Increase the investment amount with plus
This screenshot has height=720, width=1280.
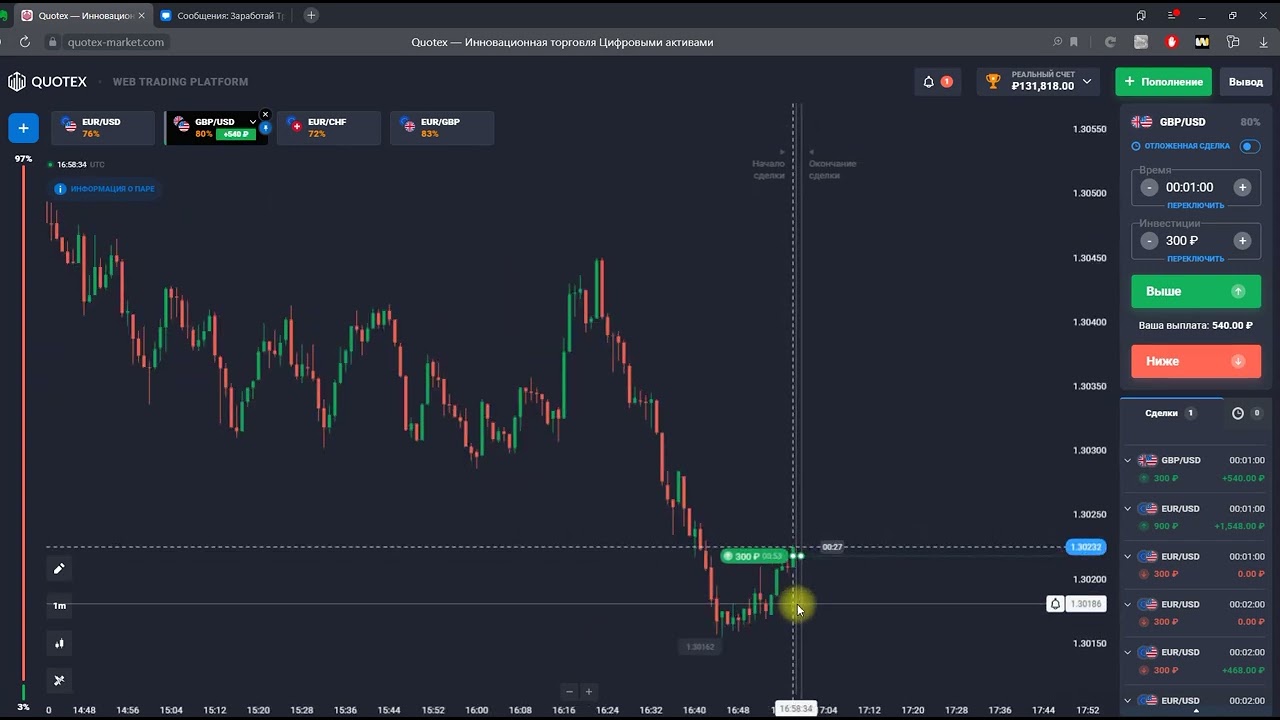click(1242, 240)
